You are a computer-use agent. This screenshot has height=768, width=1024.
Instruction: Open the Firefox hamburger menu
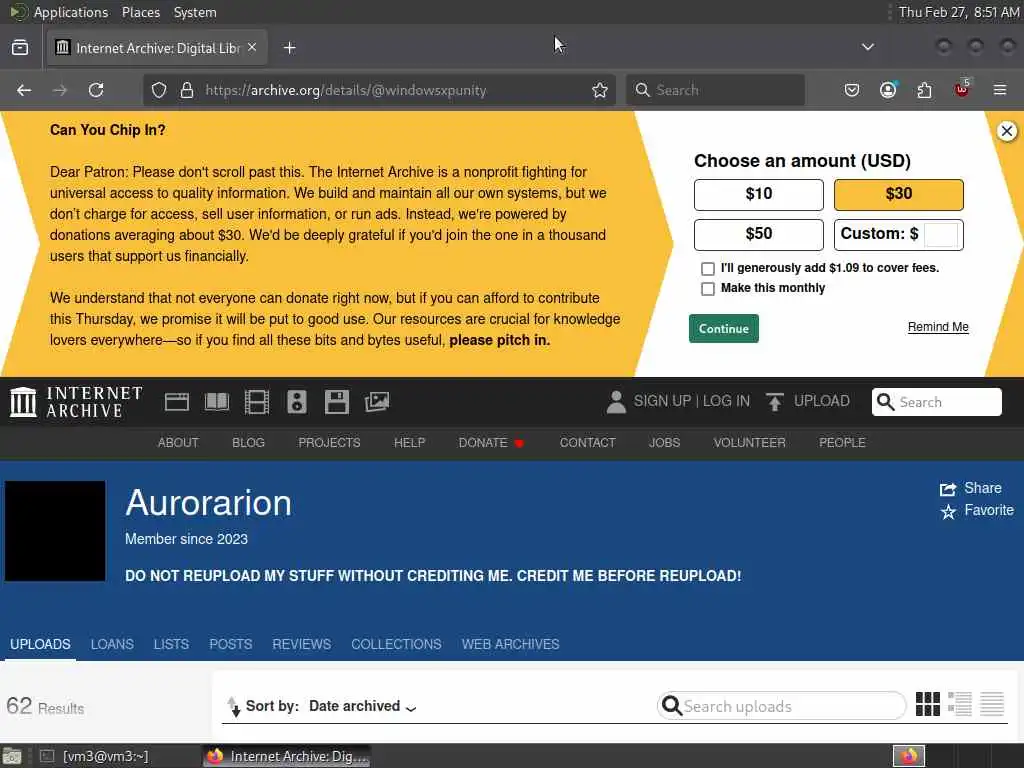(x=1000, y=90)
